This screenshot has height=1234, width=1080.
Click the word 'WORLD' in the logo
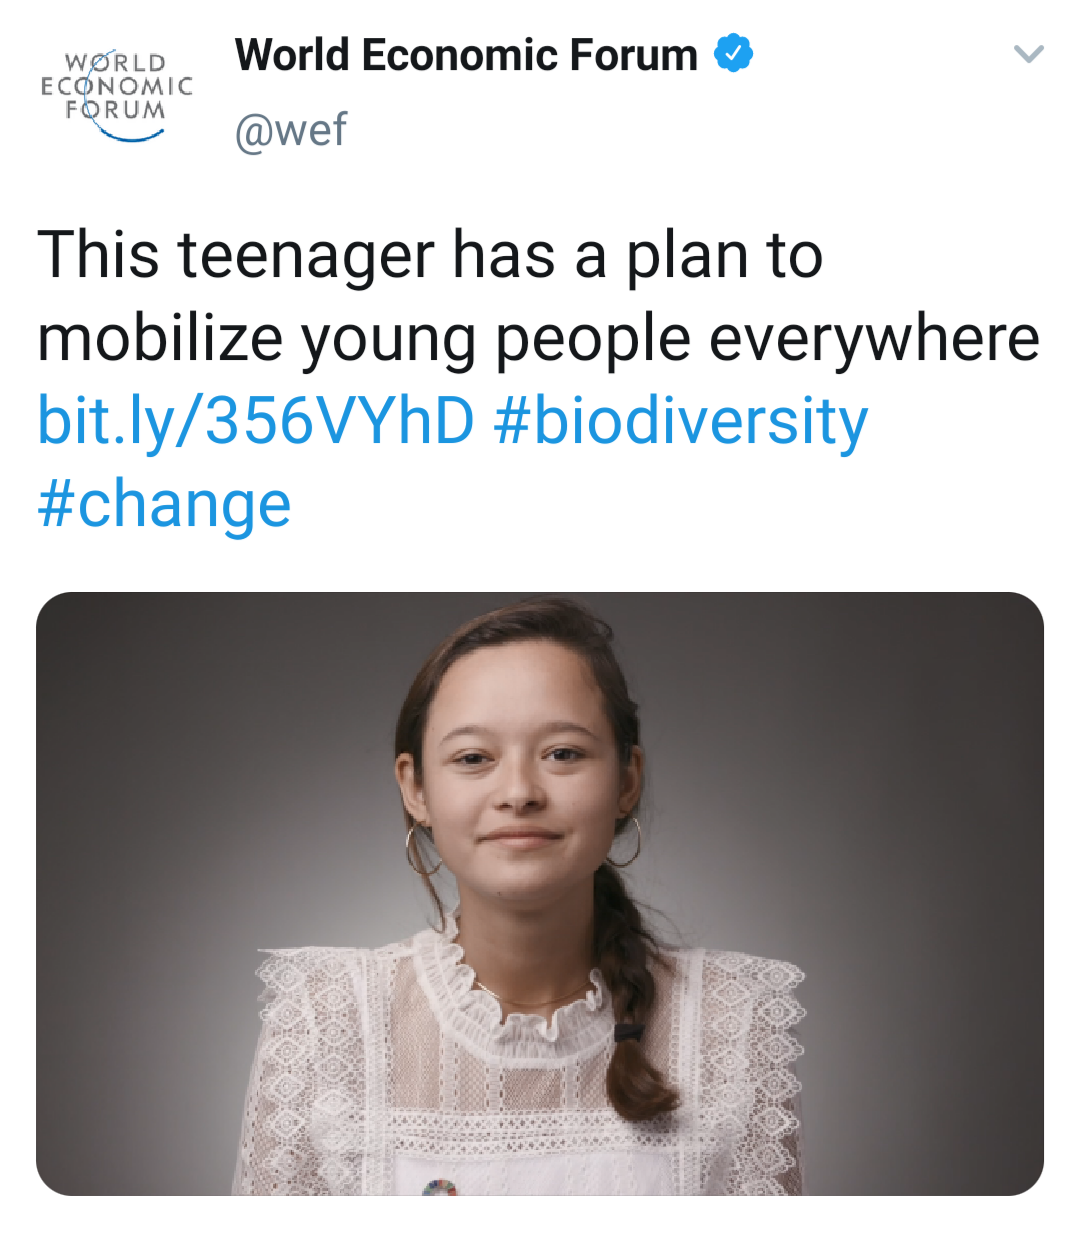[116, 63]
